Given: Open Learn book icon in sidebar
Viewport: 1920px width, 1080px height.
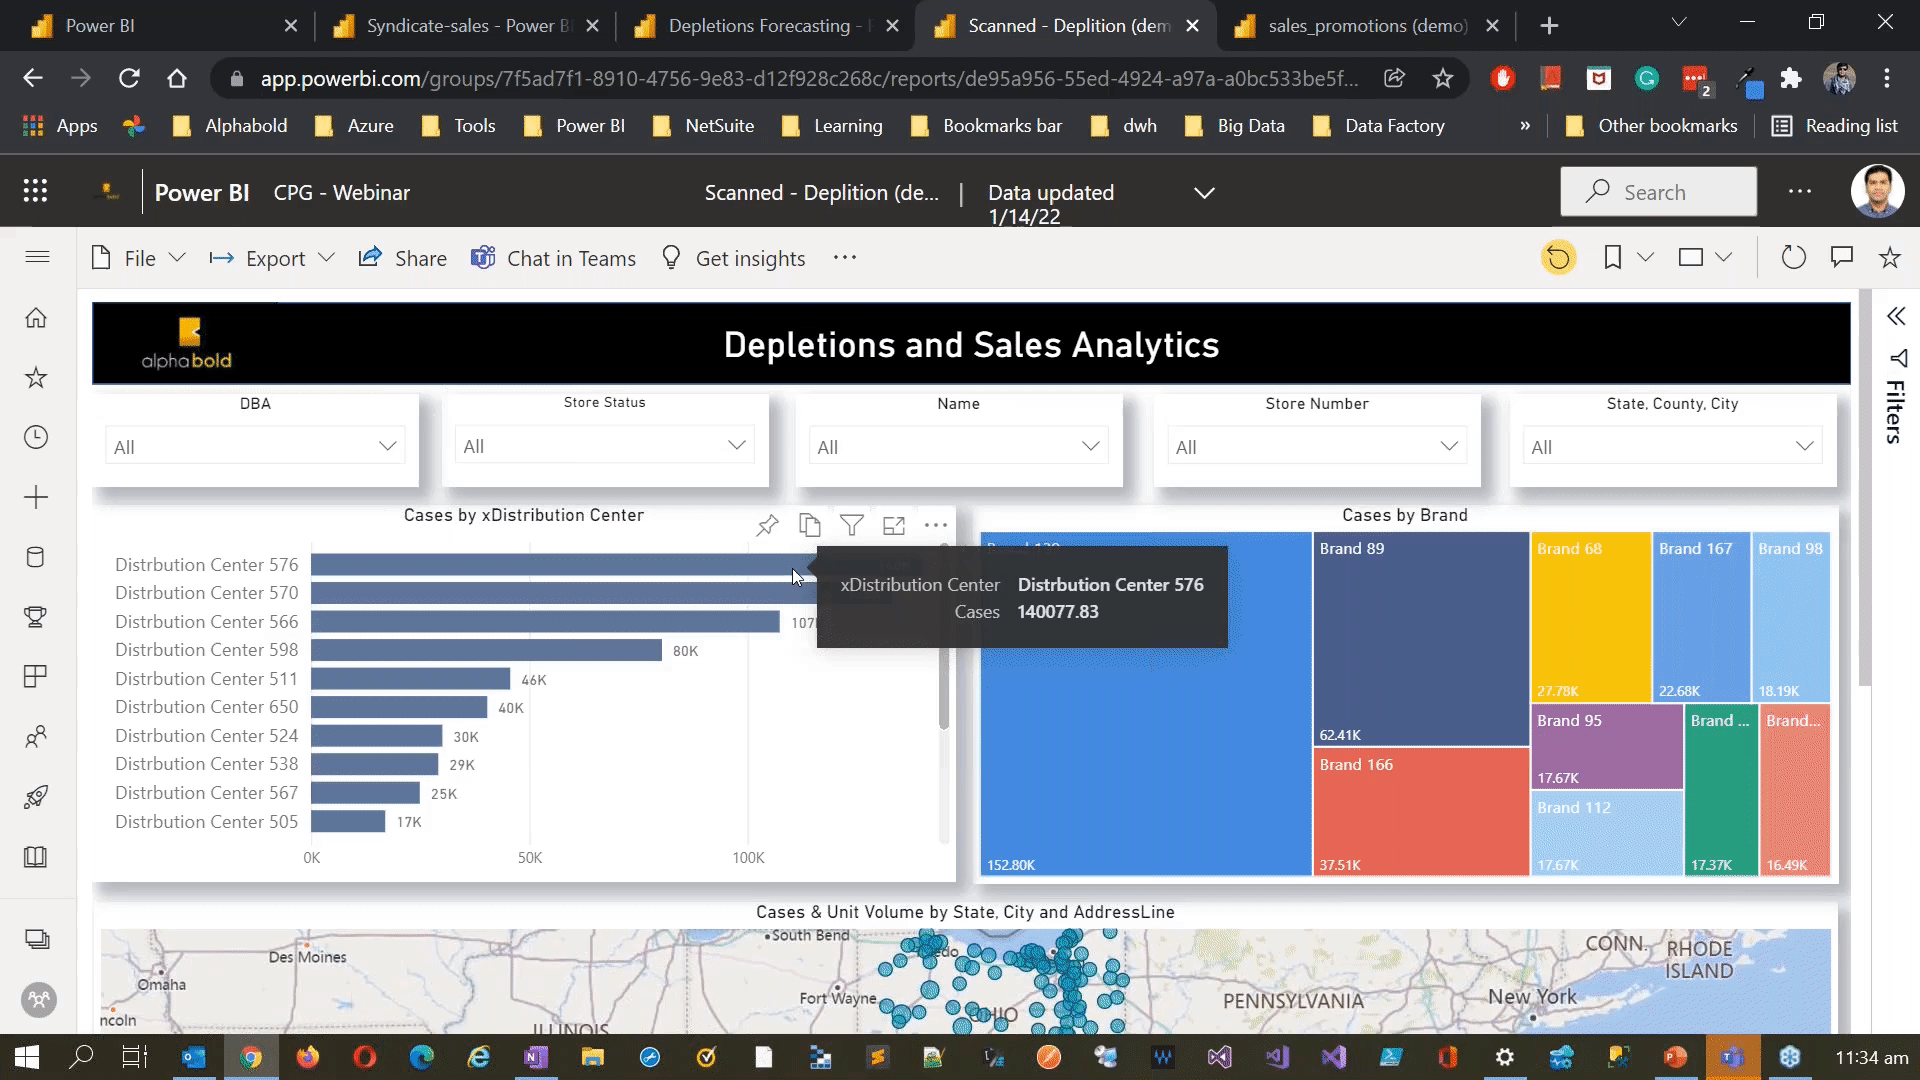Looking at the screenshot, I should (x=36, y=857).
